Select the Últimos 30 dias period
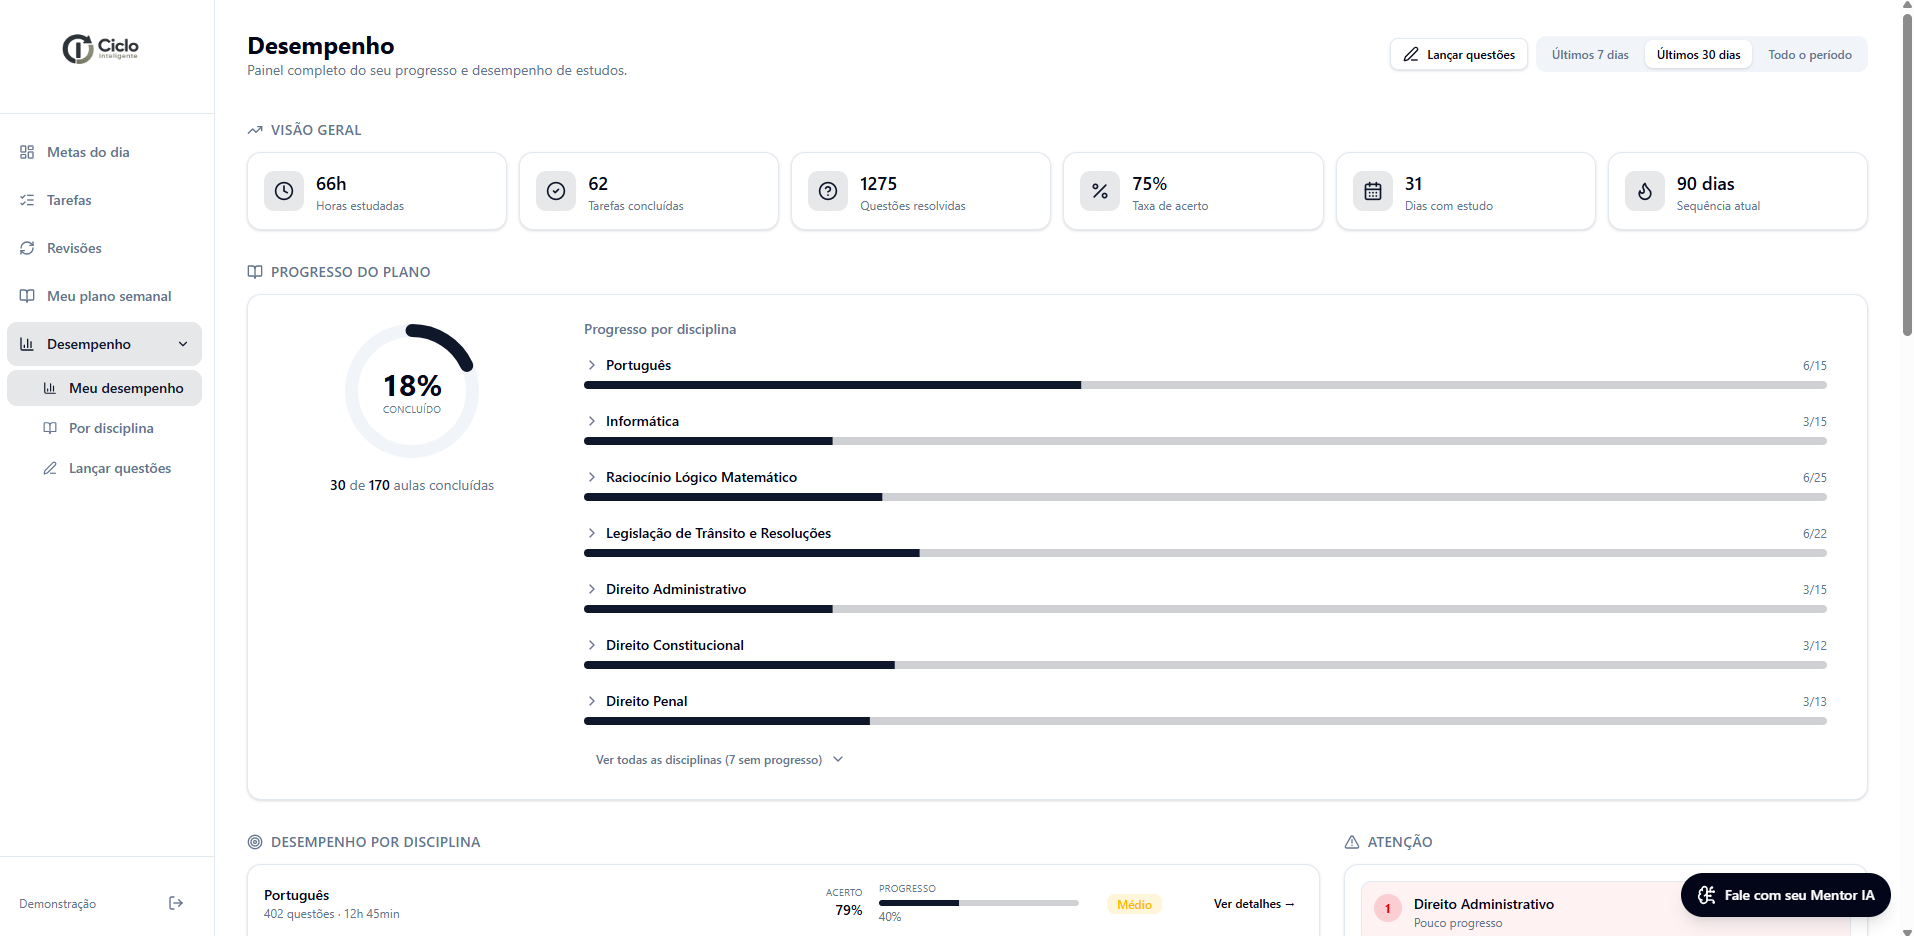 pyautogui.click(x=1698, y=55)
